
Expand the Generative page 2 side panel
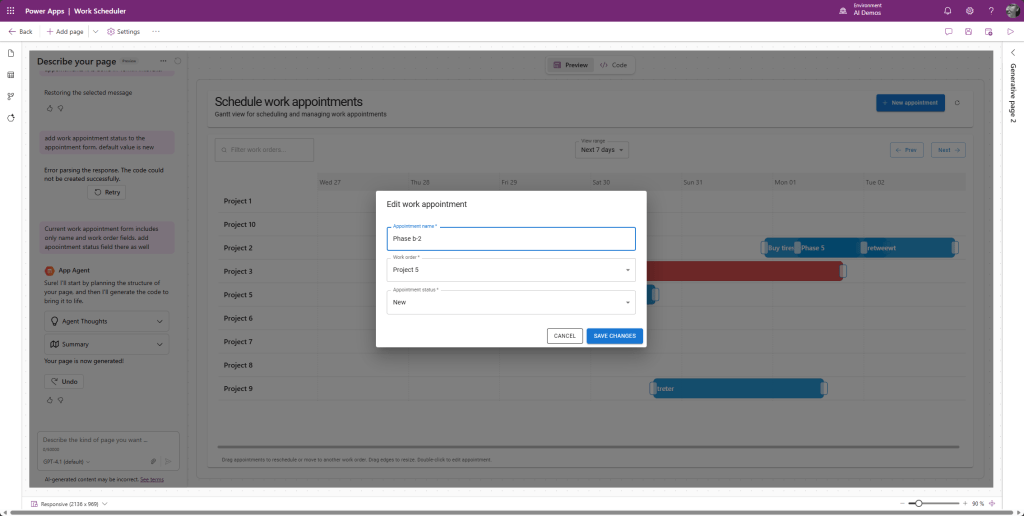[x=1012, y=53]
